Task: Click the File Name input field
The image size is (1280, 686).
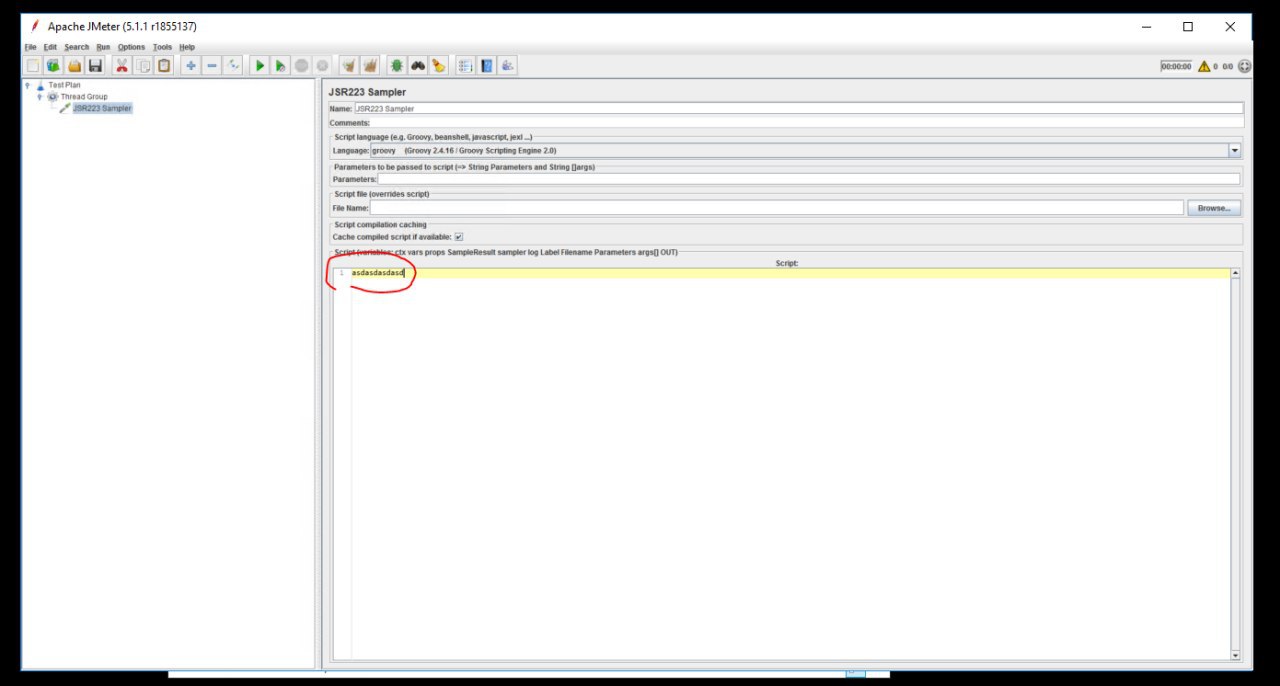Action: click(x=777, y=208)
